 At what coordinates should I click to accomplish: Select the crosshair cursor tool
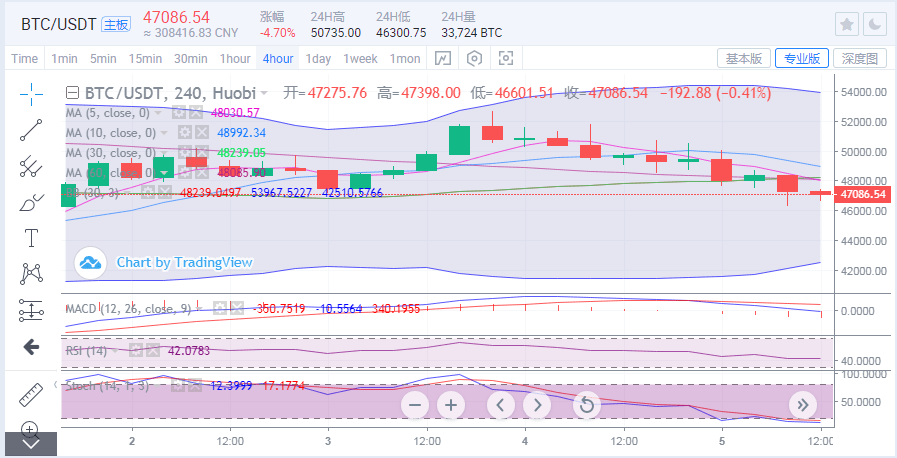[x=31, y=94]
